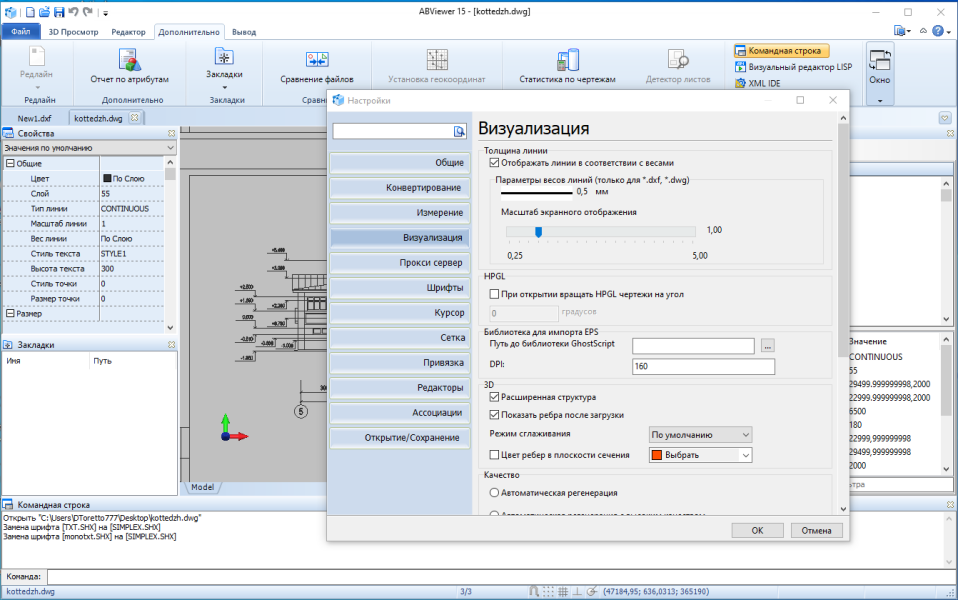Screen dimensions: 958x600
Task: Uncheck Отображать линии в соответствии с весами
Action: (x=494, y=163)
